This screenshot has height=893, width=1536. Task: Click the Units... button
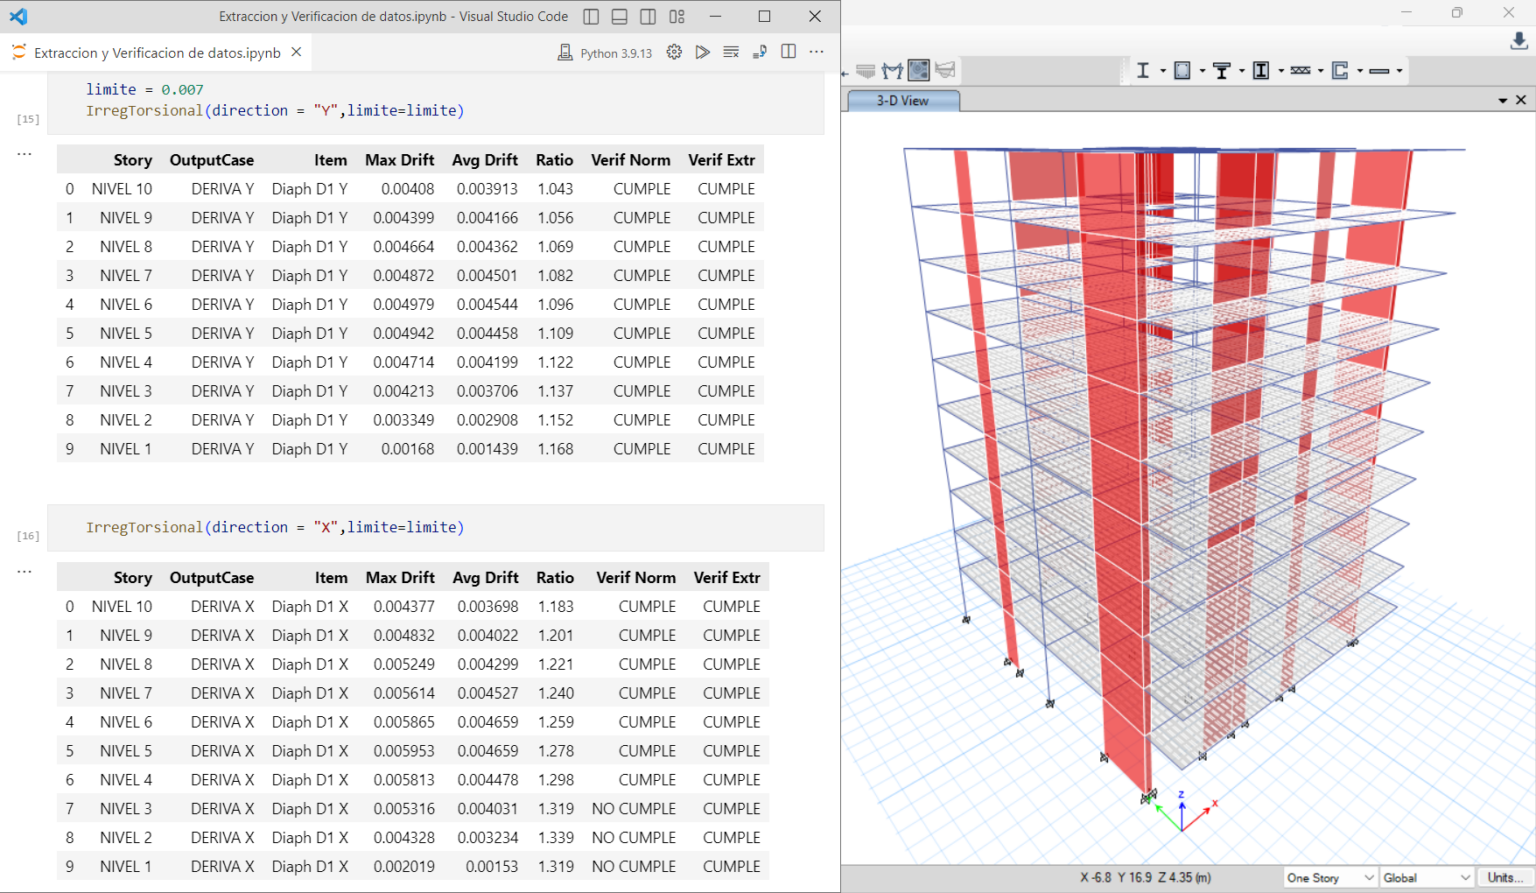point(1505,877)
